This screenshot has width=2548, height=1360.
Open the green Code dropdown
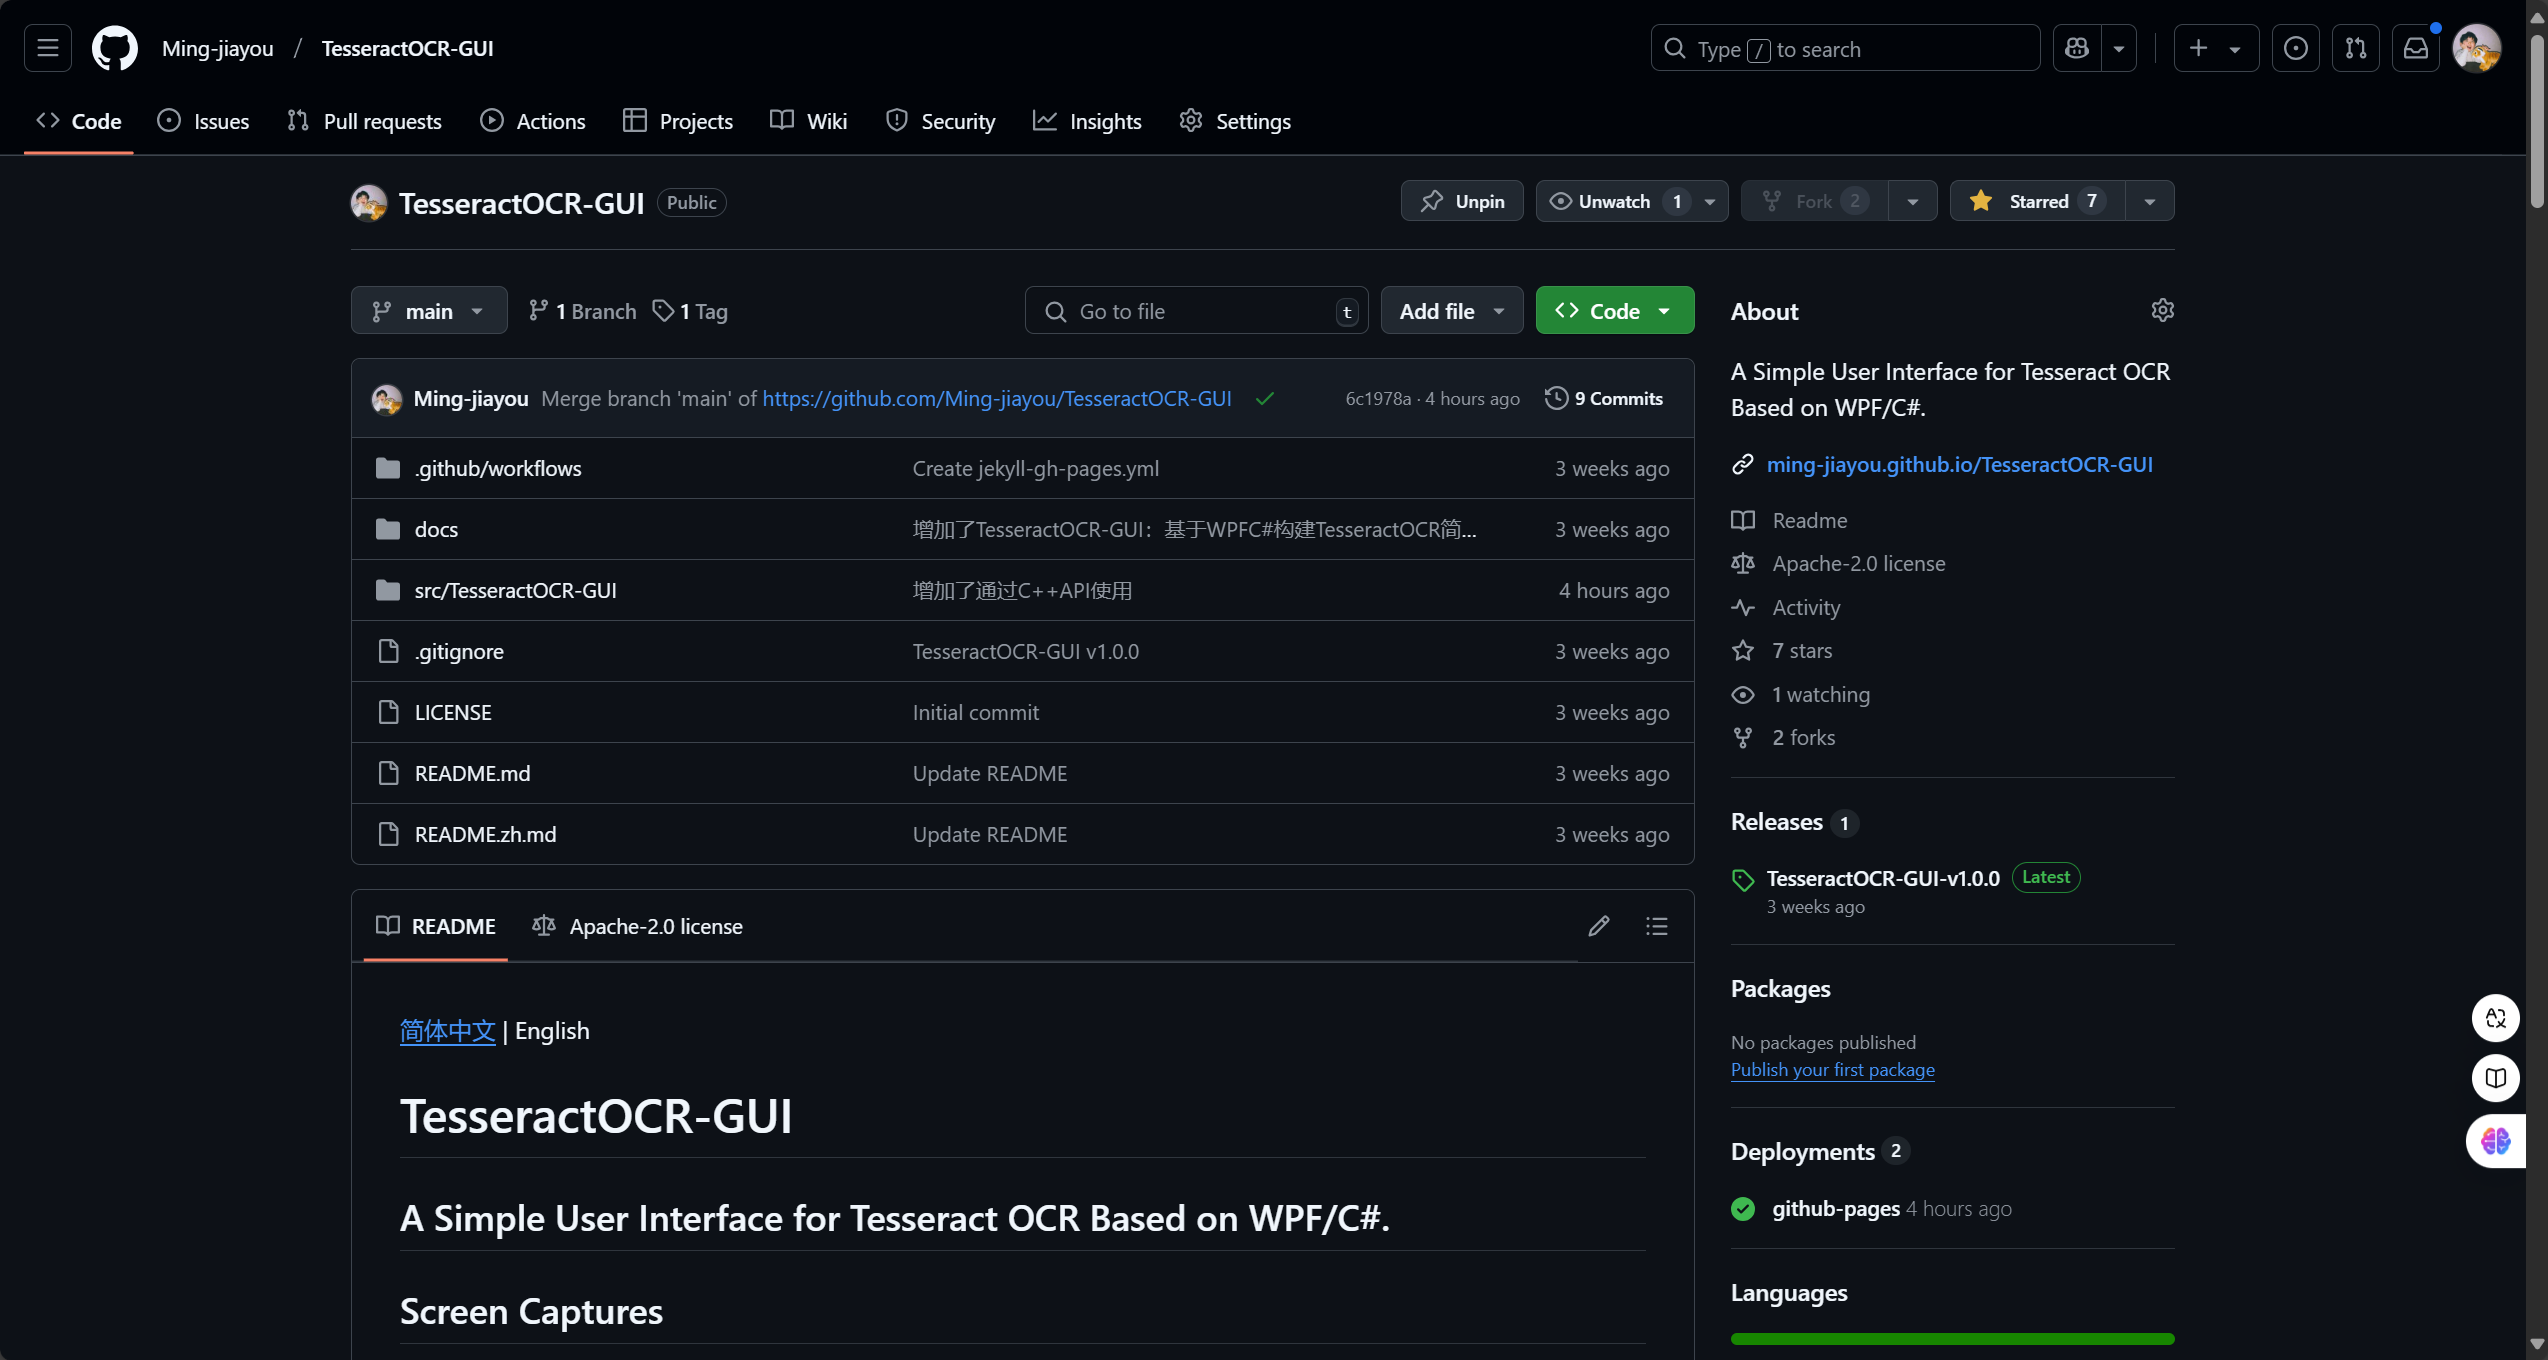1615,311
